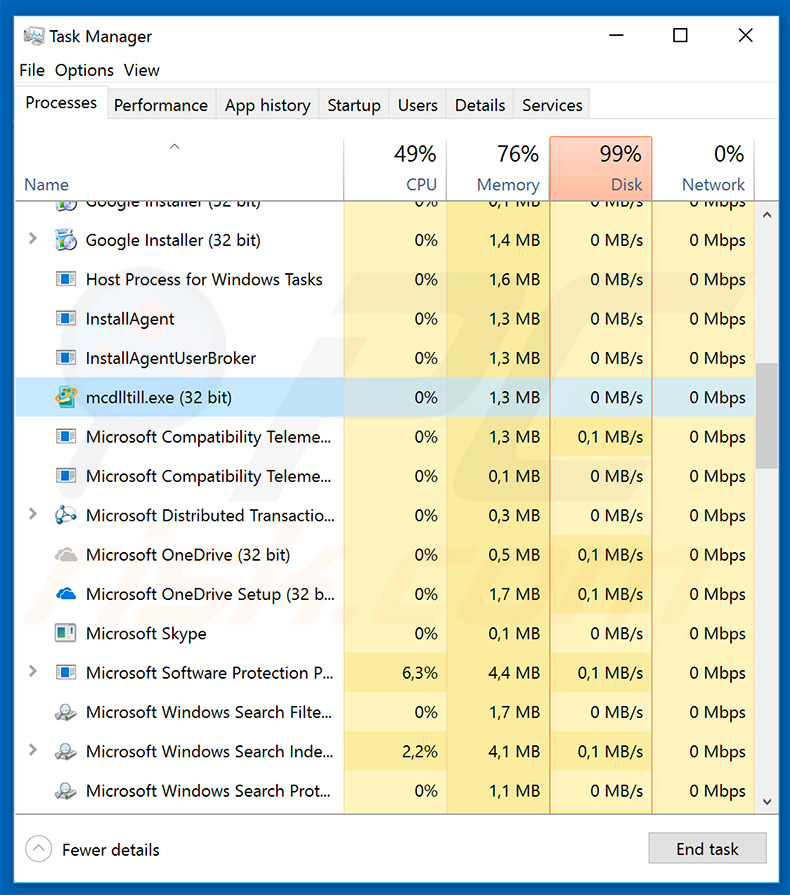Select Microsoft OneDrive (32 bit) process name
This screenshot has height=895, width=790.
pos(188,555)
